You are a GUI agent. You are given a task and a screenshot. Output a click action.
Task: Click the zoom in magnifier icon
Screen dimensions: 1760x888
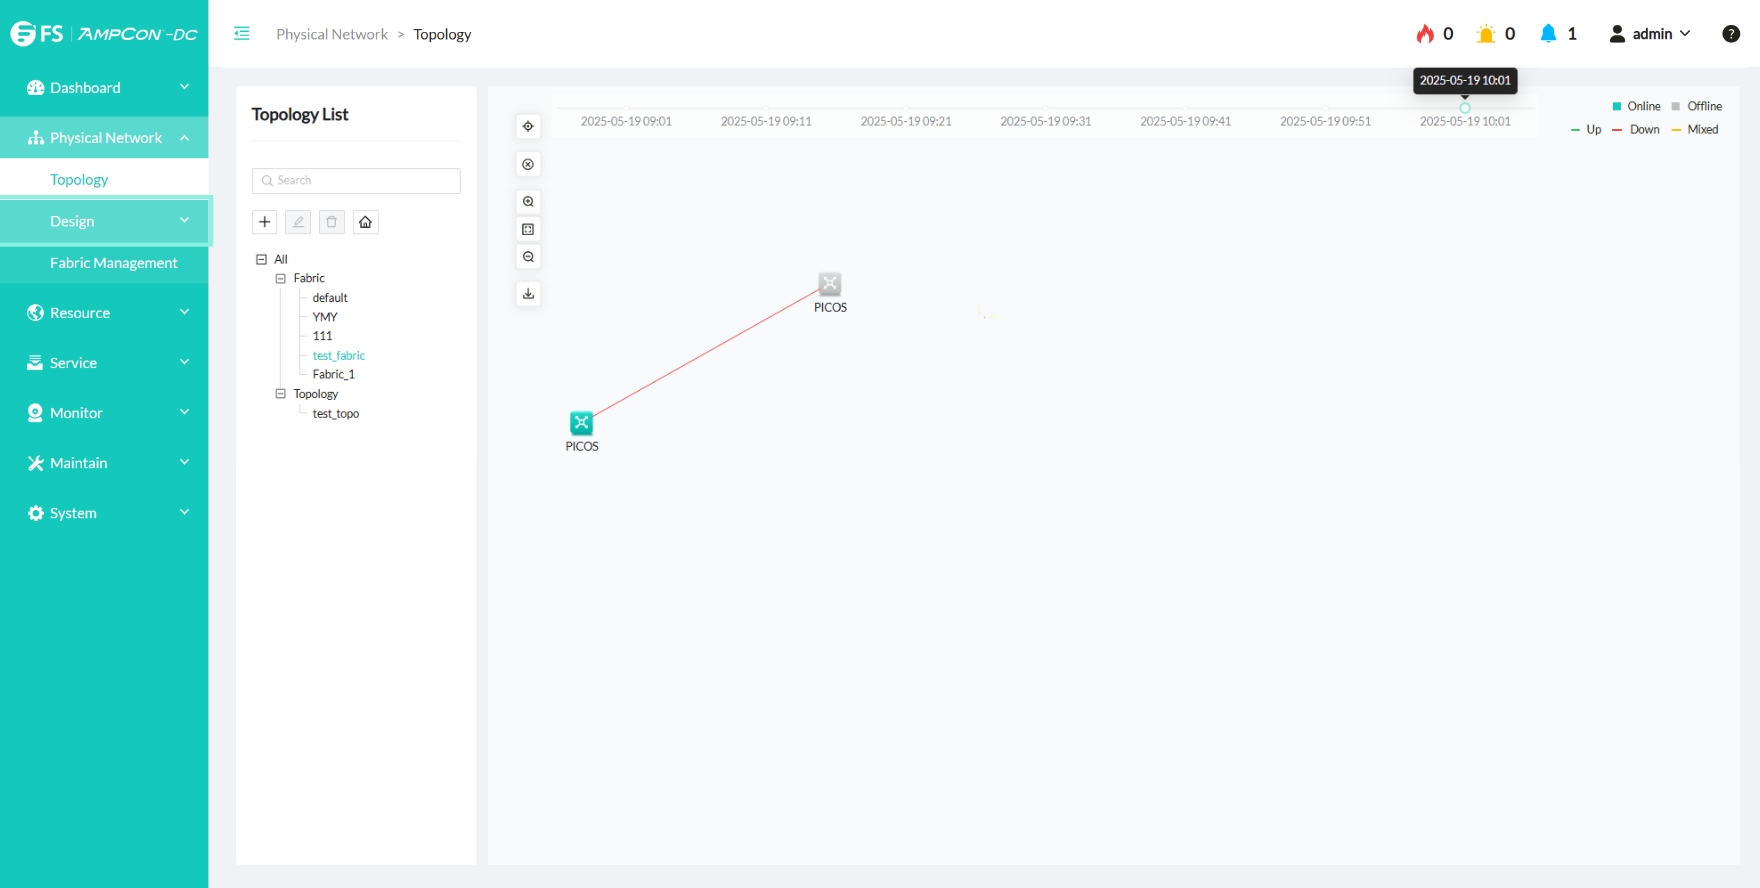coord(528,202)
